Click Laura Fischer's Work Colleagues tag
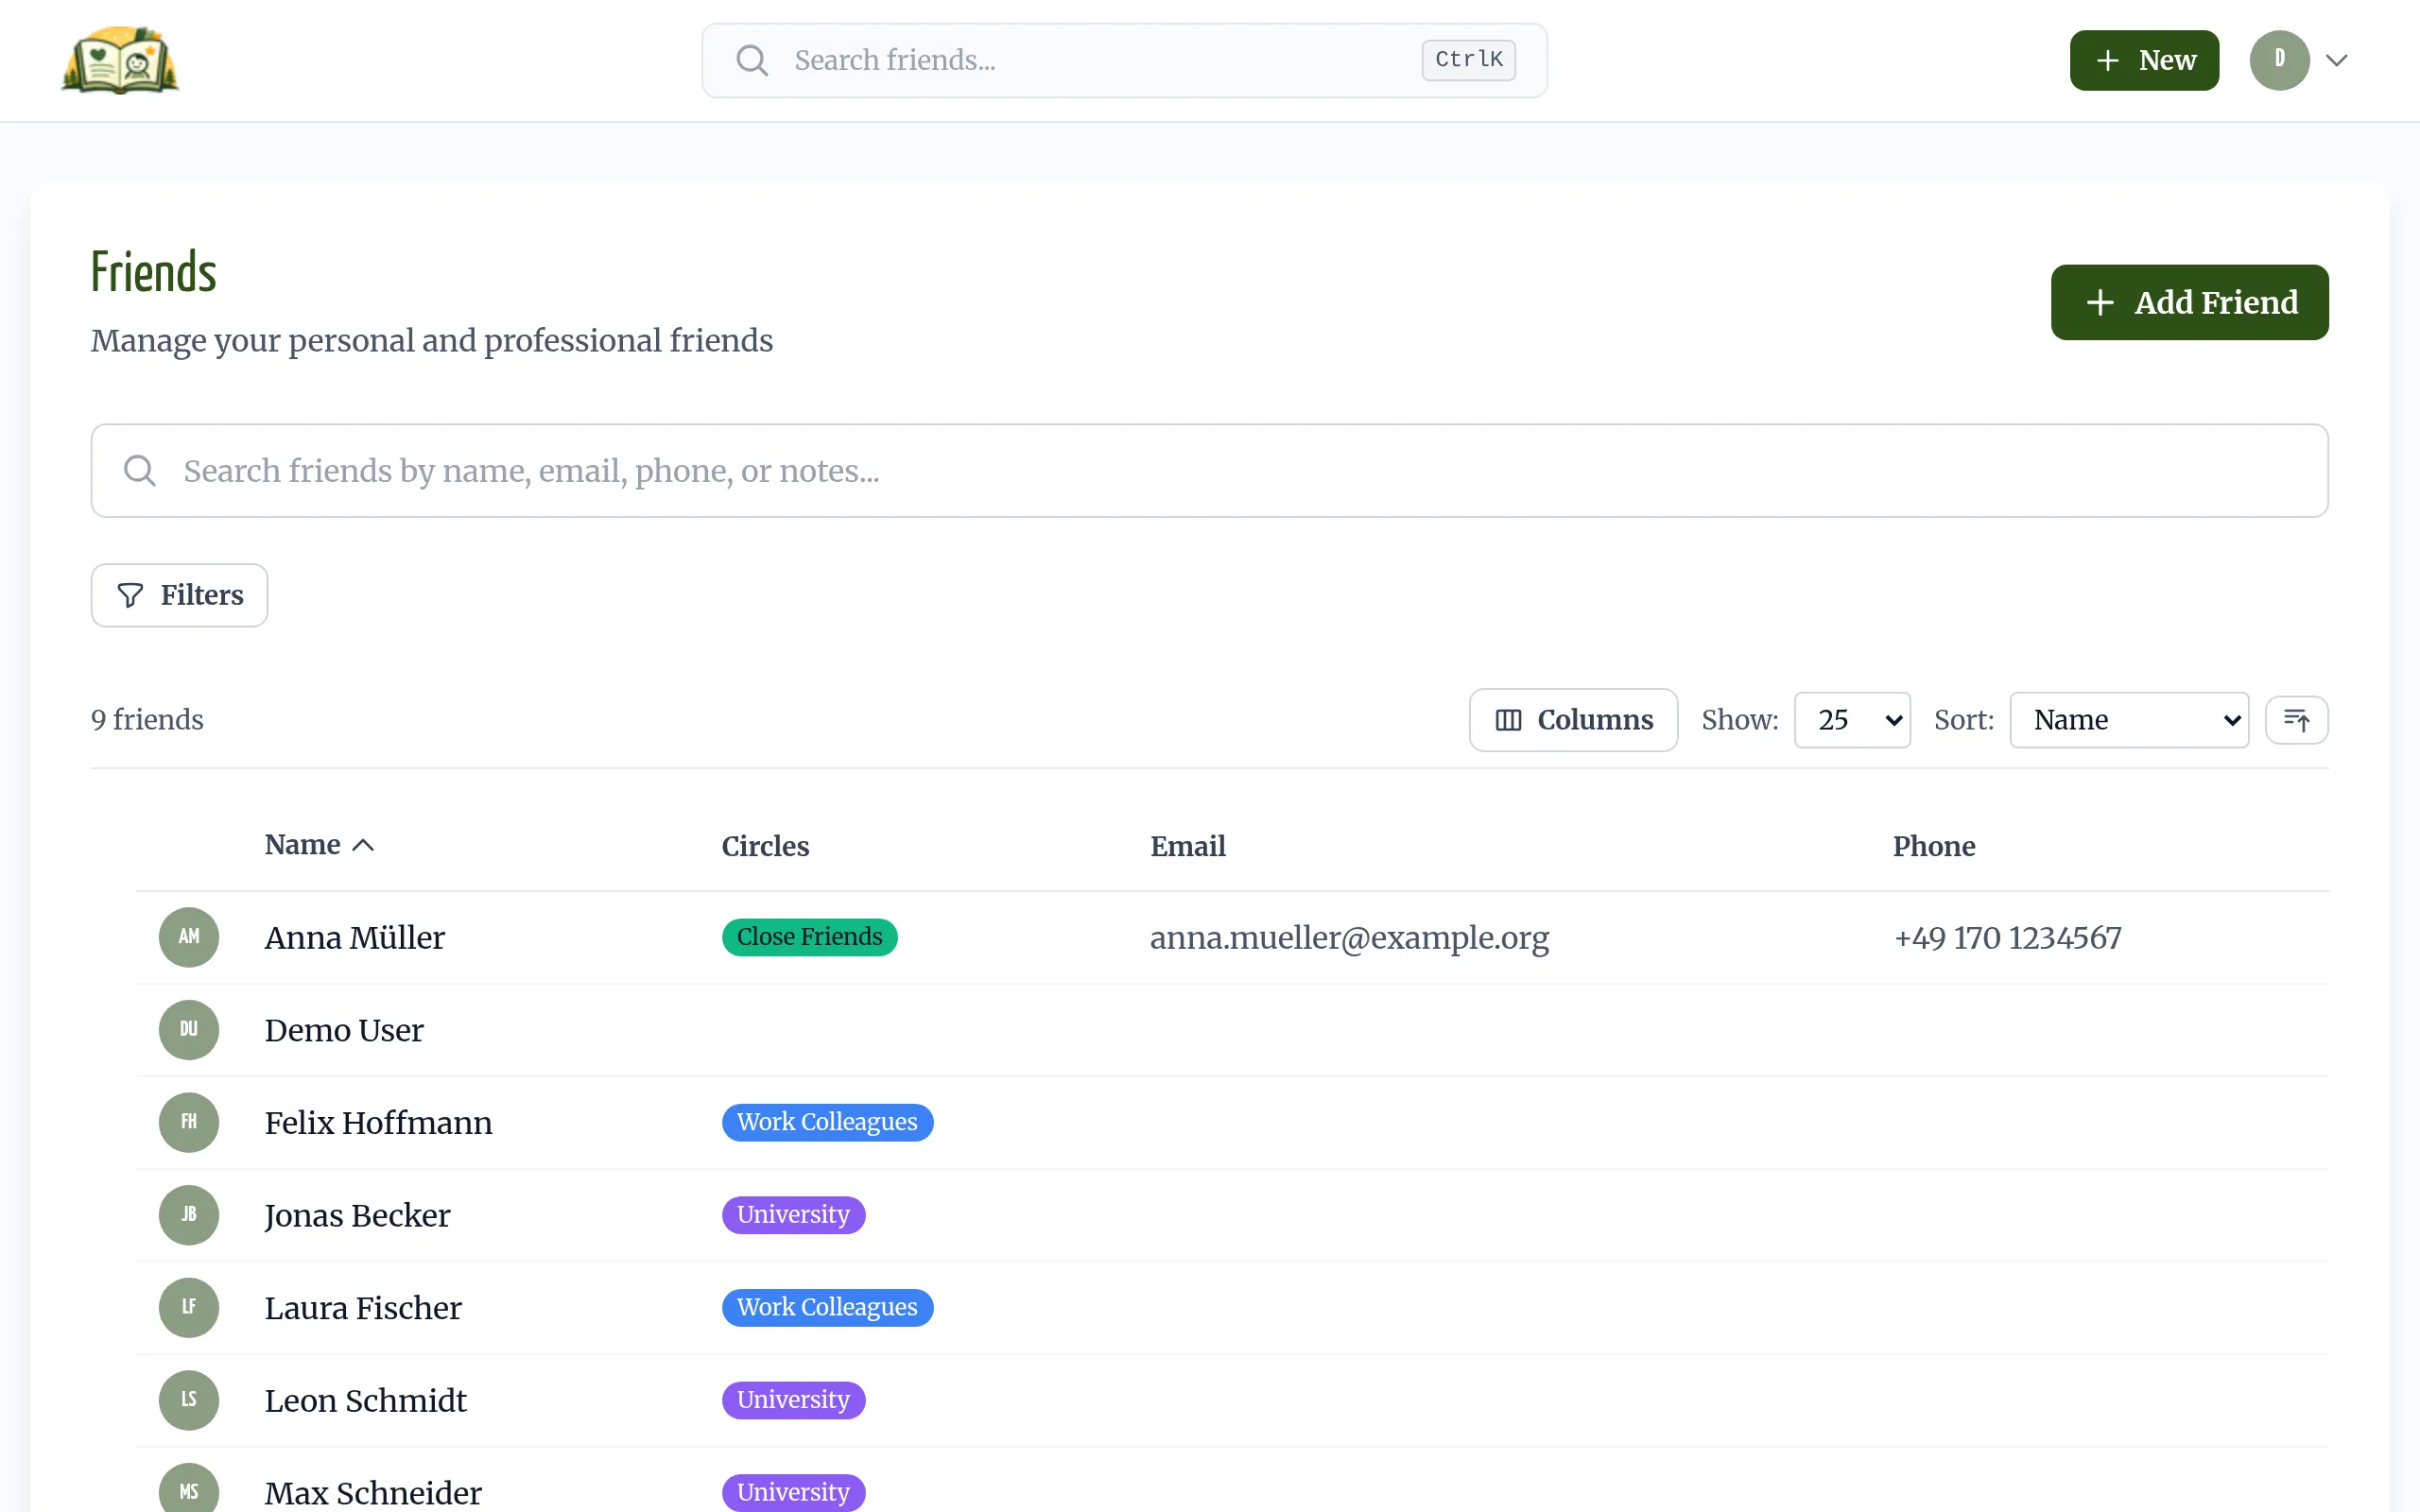The height and width of the screenshot is (1512, 2420). tap(827, 1308)
